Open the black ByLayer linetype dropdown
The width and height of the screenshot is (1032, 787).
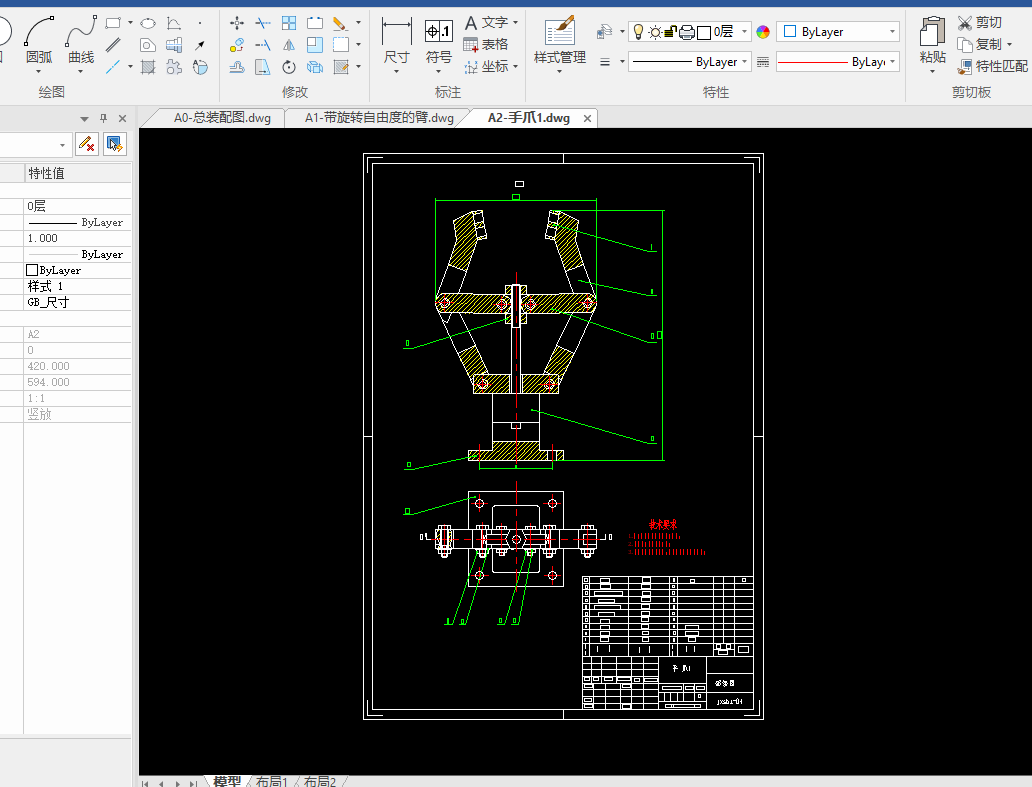(744, 62)
